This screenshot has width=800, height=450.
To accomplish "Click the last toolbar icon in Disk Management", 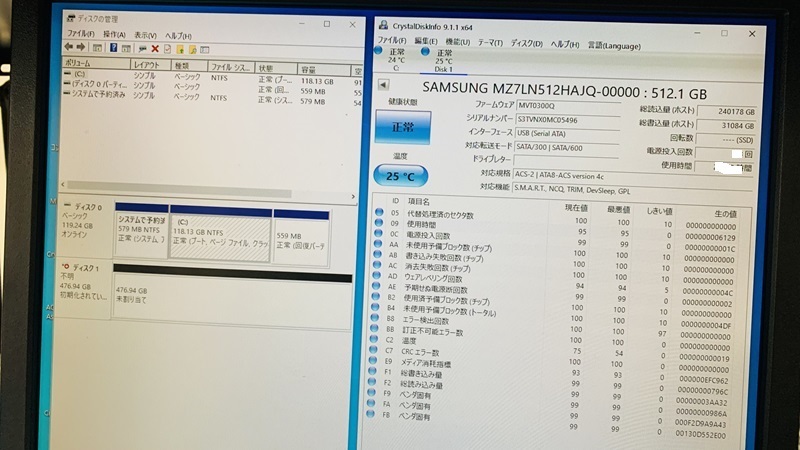I will click(205, 50).
